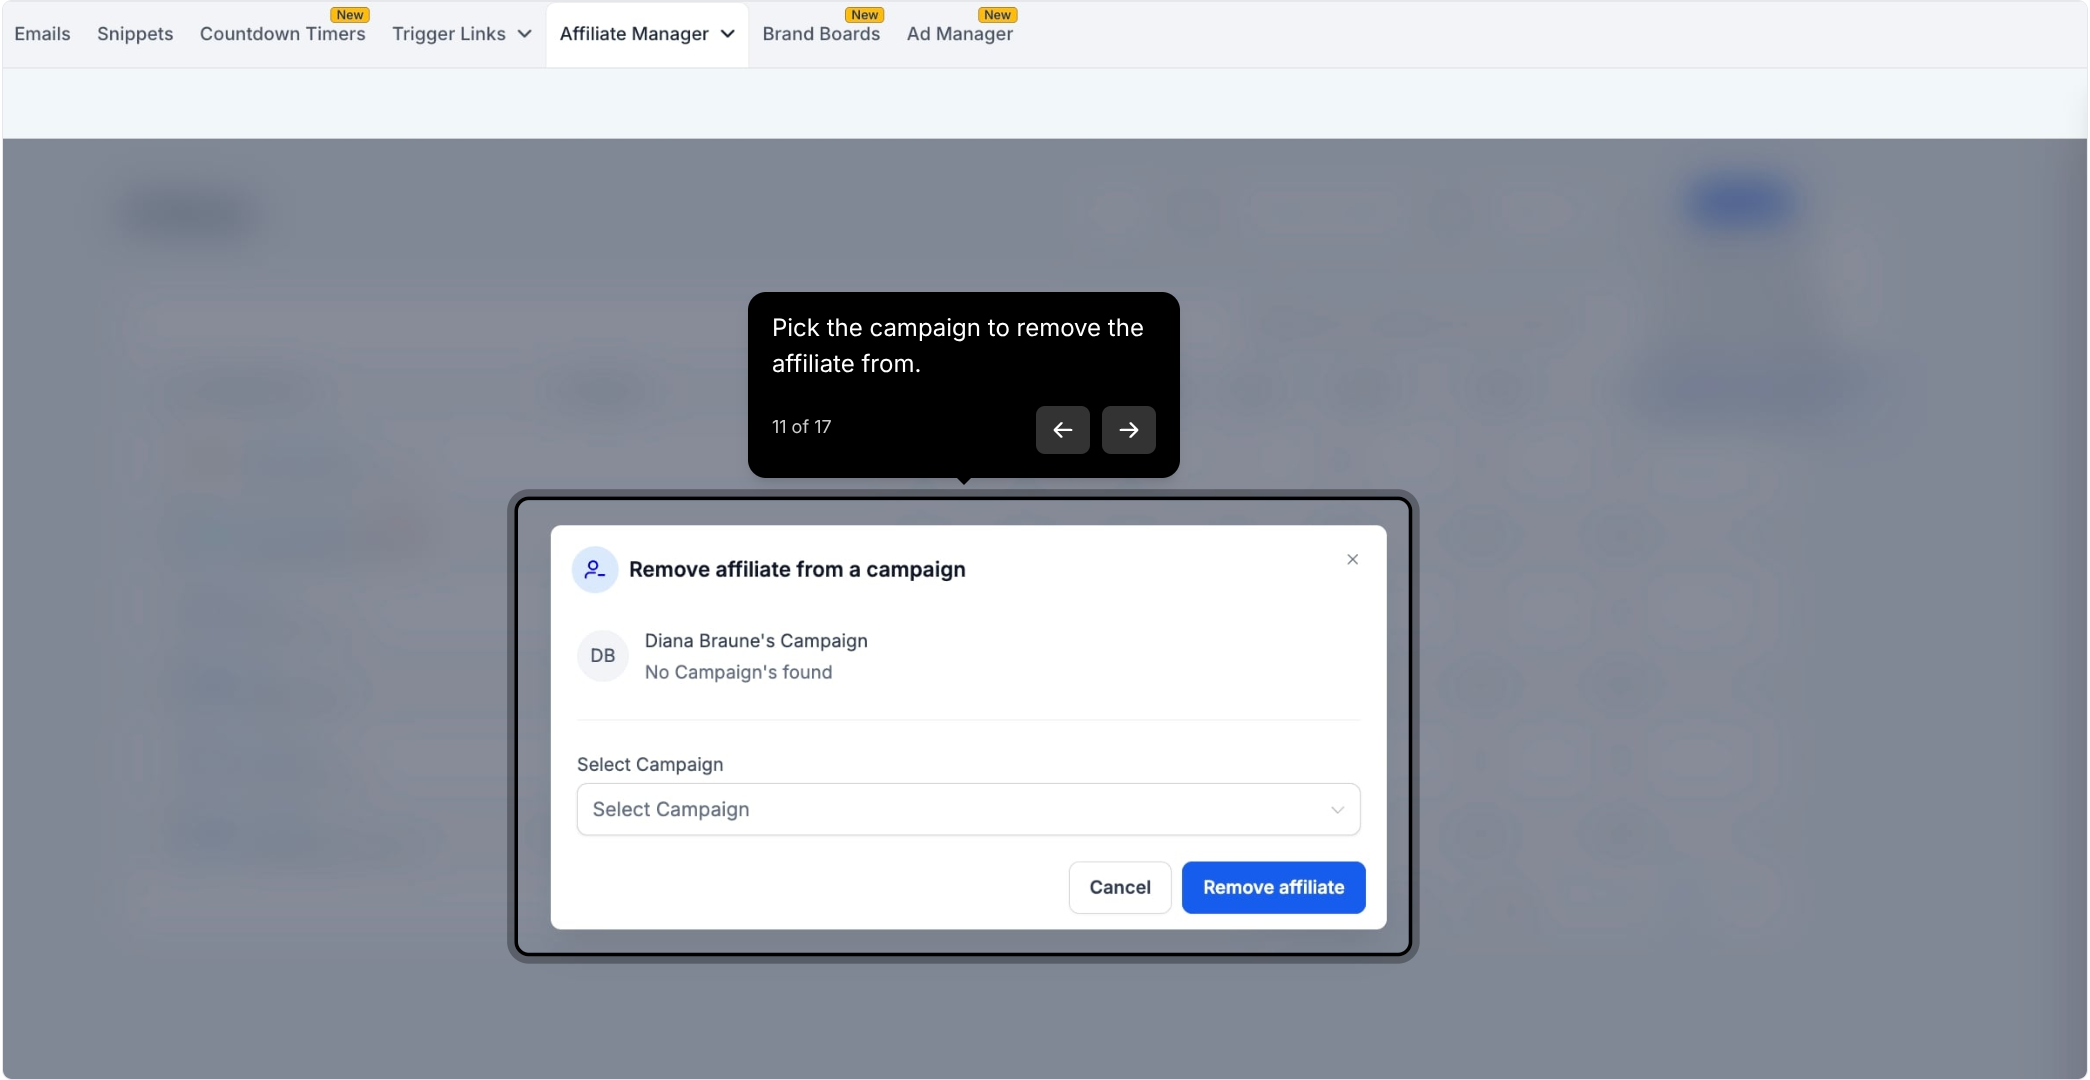
Task: Click the New badge above Ad Manager
Action: point(997,15)
